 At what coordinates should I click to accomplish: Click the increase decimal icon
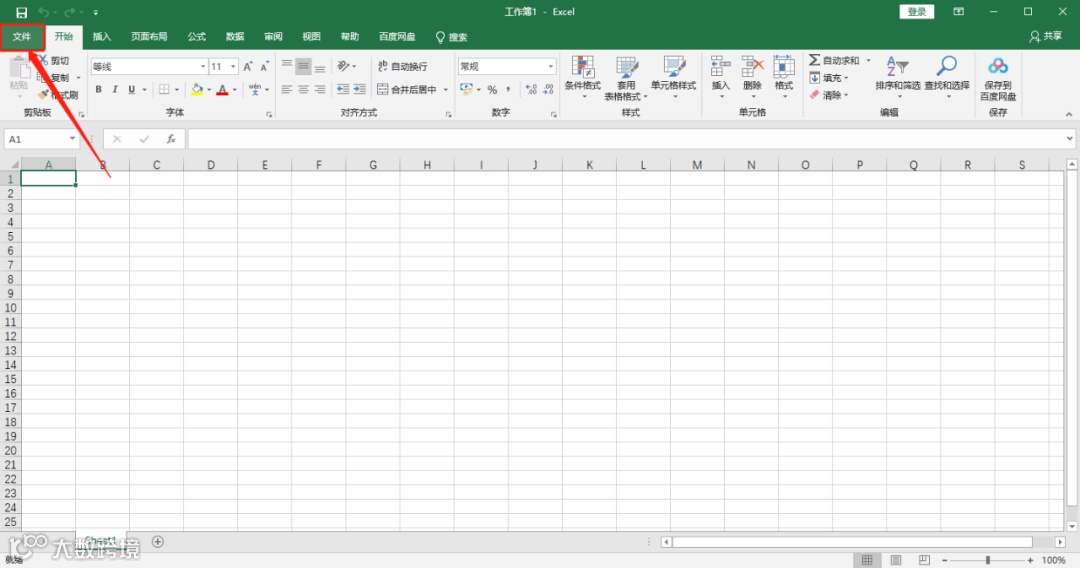coord(531,90)
